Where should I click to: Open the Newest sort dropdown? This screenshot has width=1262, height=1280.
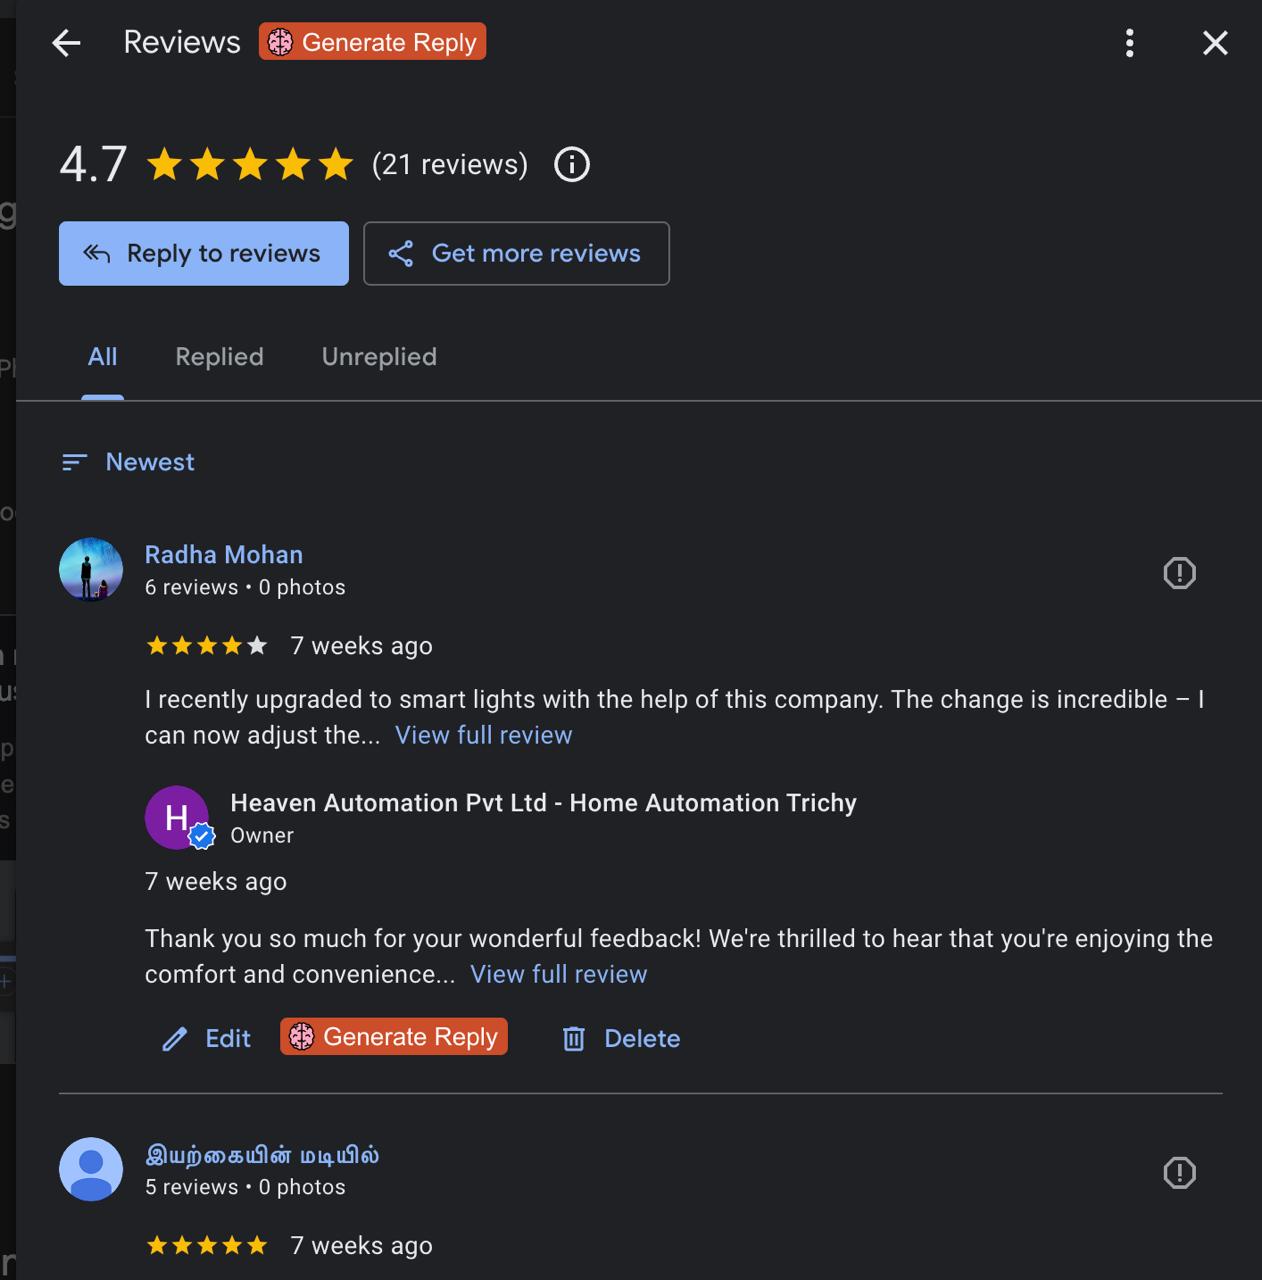[129, 462]
